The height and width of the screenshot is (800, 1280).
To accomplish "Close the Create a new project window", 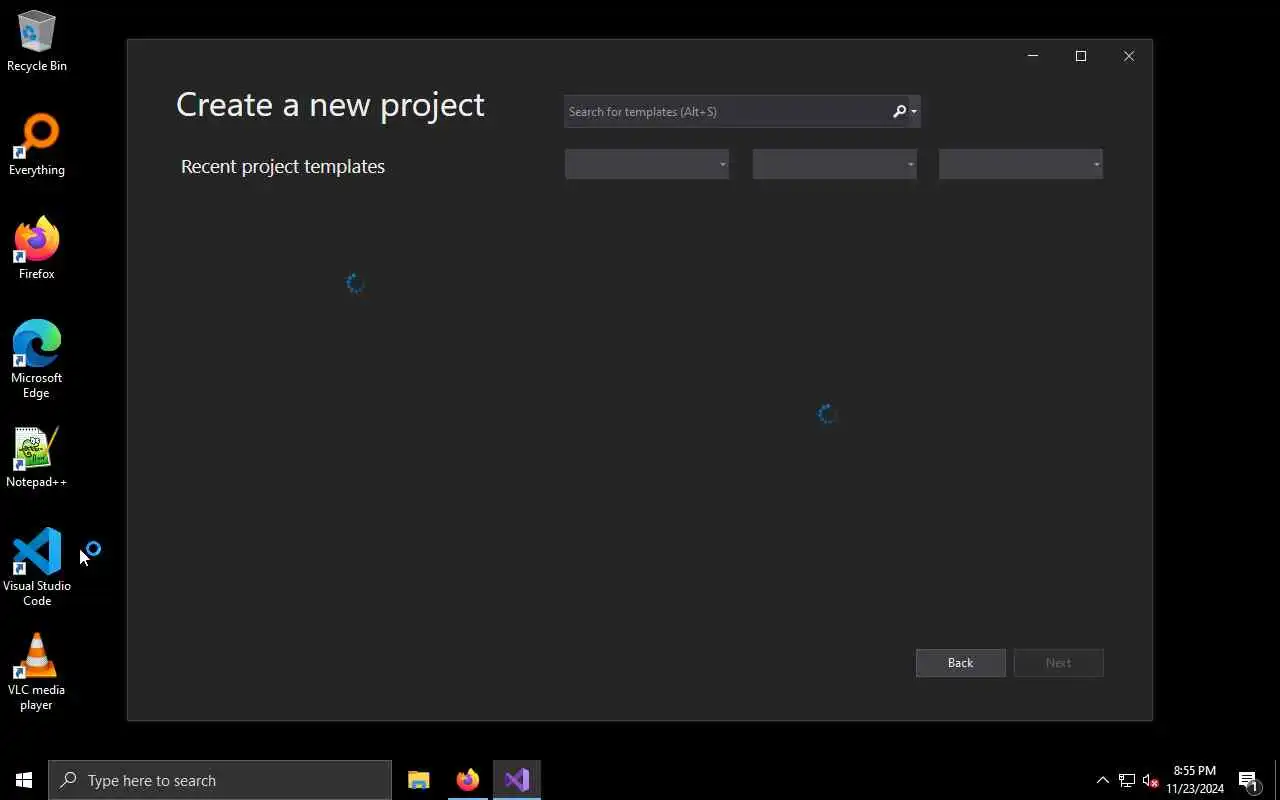I will (x=1129, y=56).
